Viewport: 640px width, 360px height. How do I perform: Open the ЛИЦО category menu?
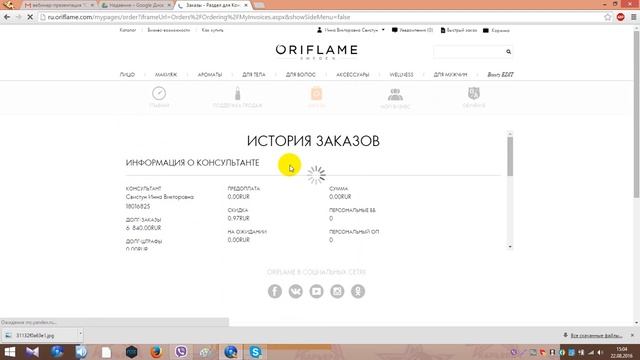point(127,75)
